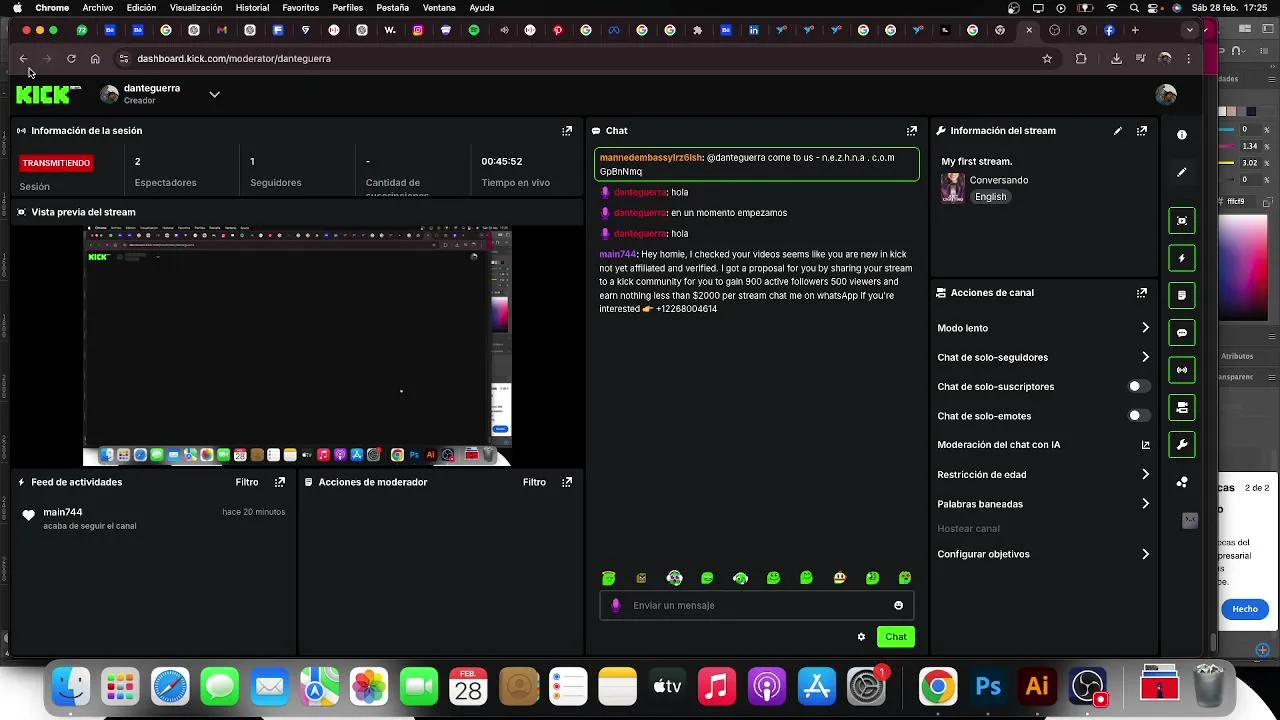This screenshot has width=1280, height=720.
Task: Open the profile avatar at top right
Action: 1165,95
